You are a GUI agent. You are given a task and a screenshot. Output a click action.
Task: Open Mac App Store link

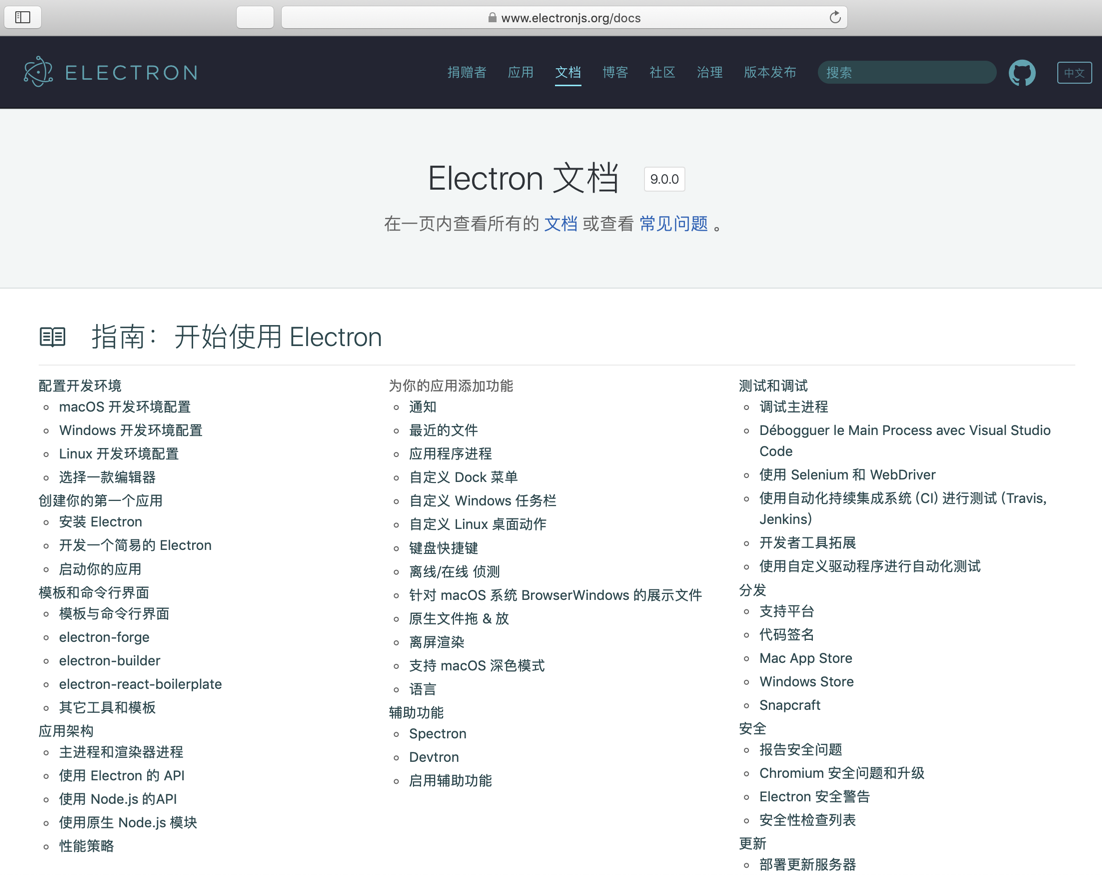click(806, 658)
